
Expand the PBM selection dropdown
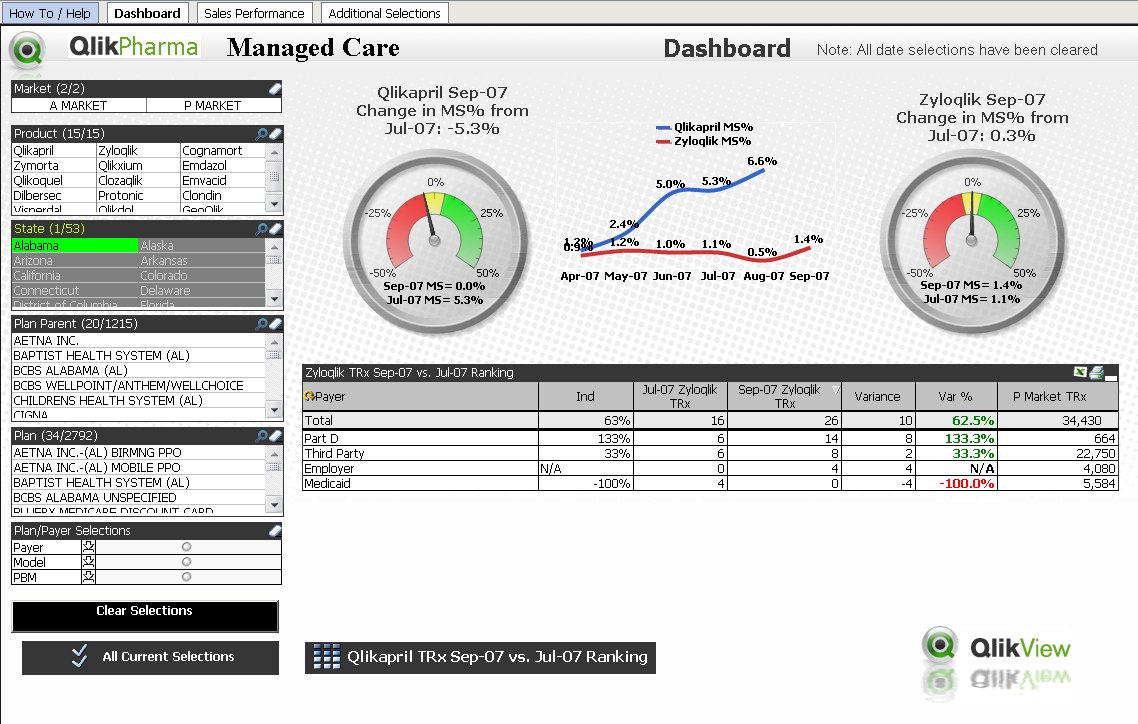[89, 577]
